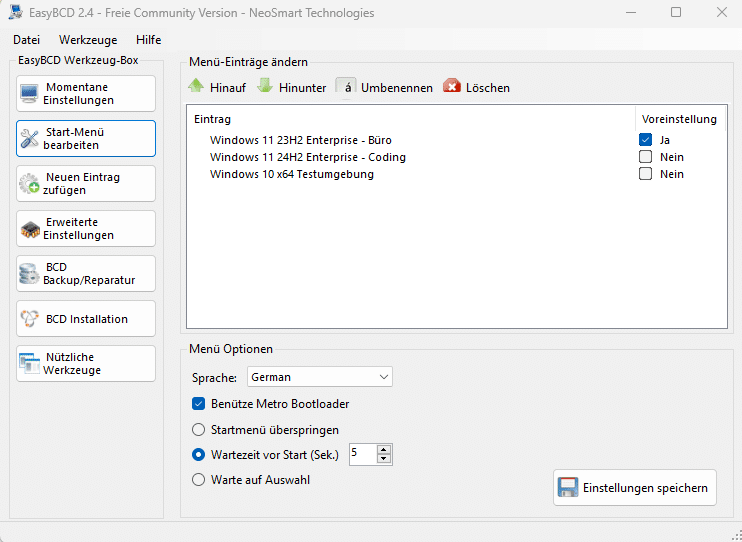Click the Löschen button label
This screenshot has height=542, width=742.
pyautogui.click(x=488, y=88)
